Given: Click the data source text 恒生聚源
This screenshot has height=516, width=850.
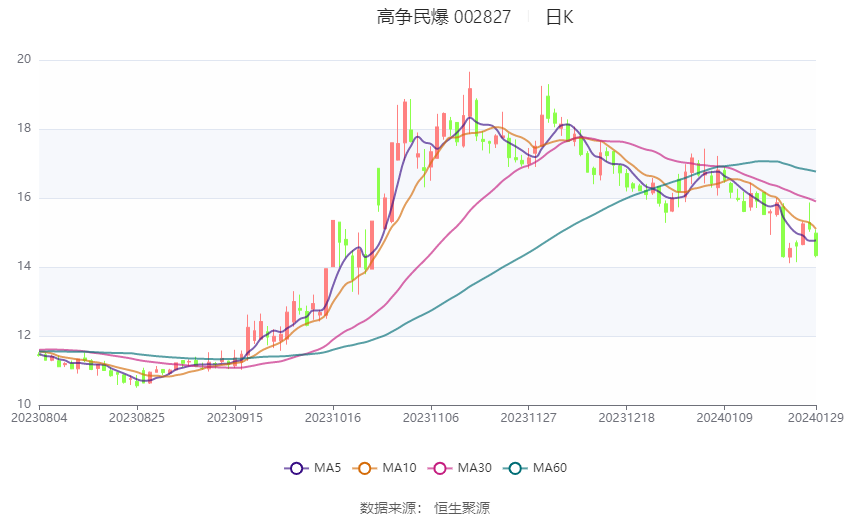Looking at the screenshot, I should 462,508.
